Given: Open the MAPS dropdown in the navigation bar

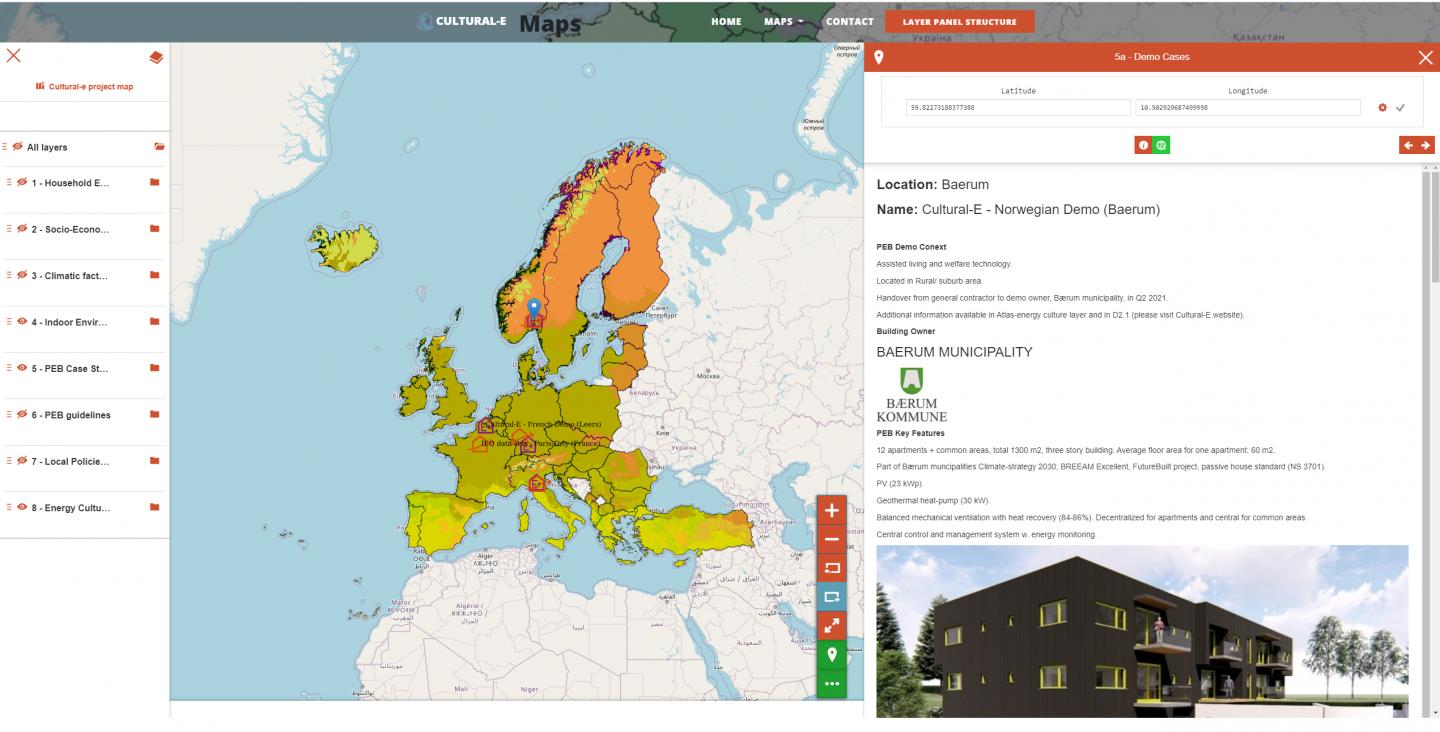Looking at the screenshot, I should [783, 21].
